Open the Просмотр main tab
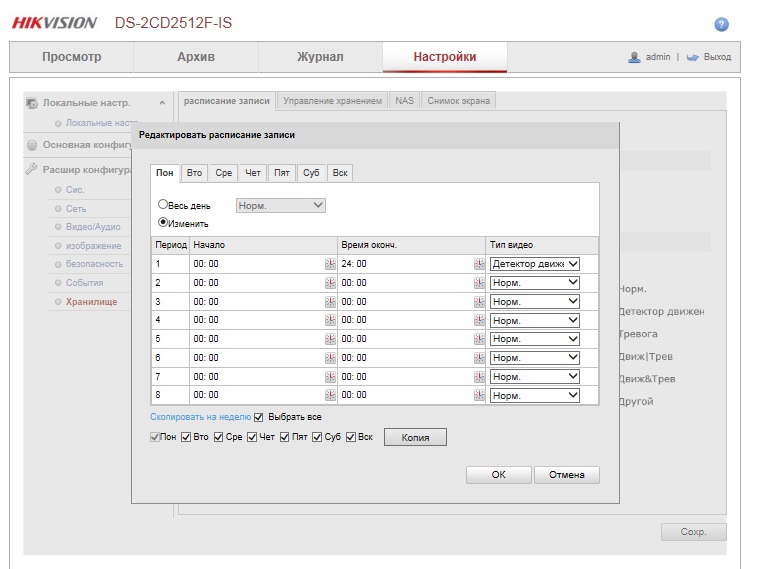Screen dimensions: 759x569 [x=72, y=57]
